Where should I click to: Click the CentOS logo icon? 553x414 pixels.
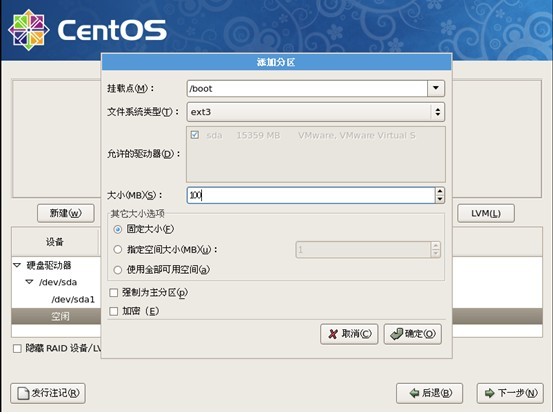point(29,30)
